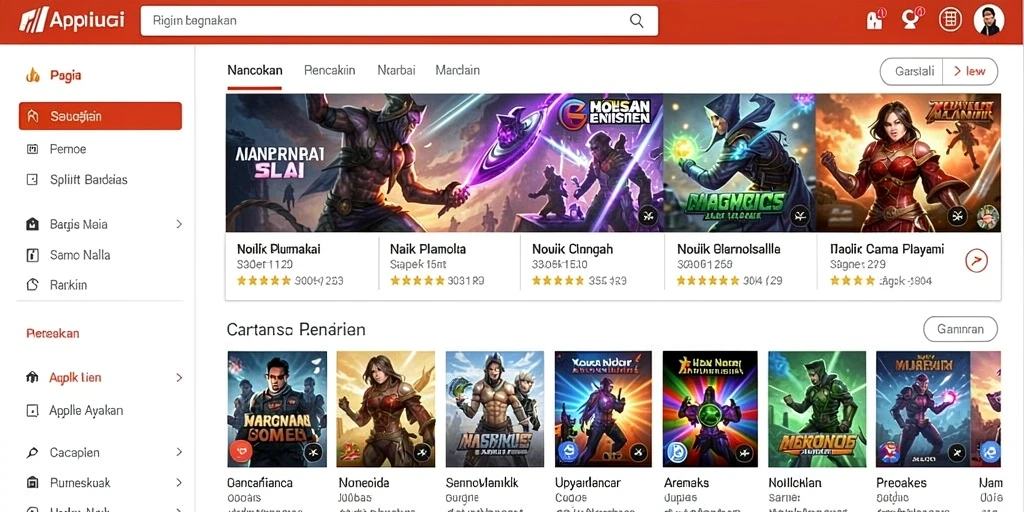Viewport: 1024px width, 512px height.
Task: Open the user profile avatar
Action: 988,20
